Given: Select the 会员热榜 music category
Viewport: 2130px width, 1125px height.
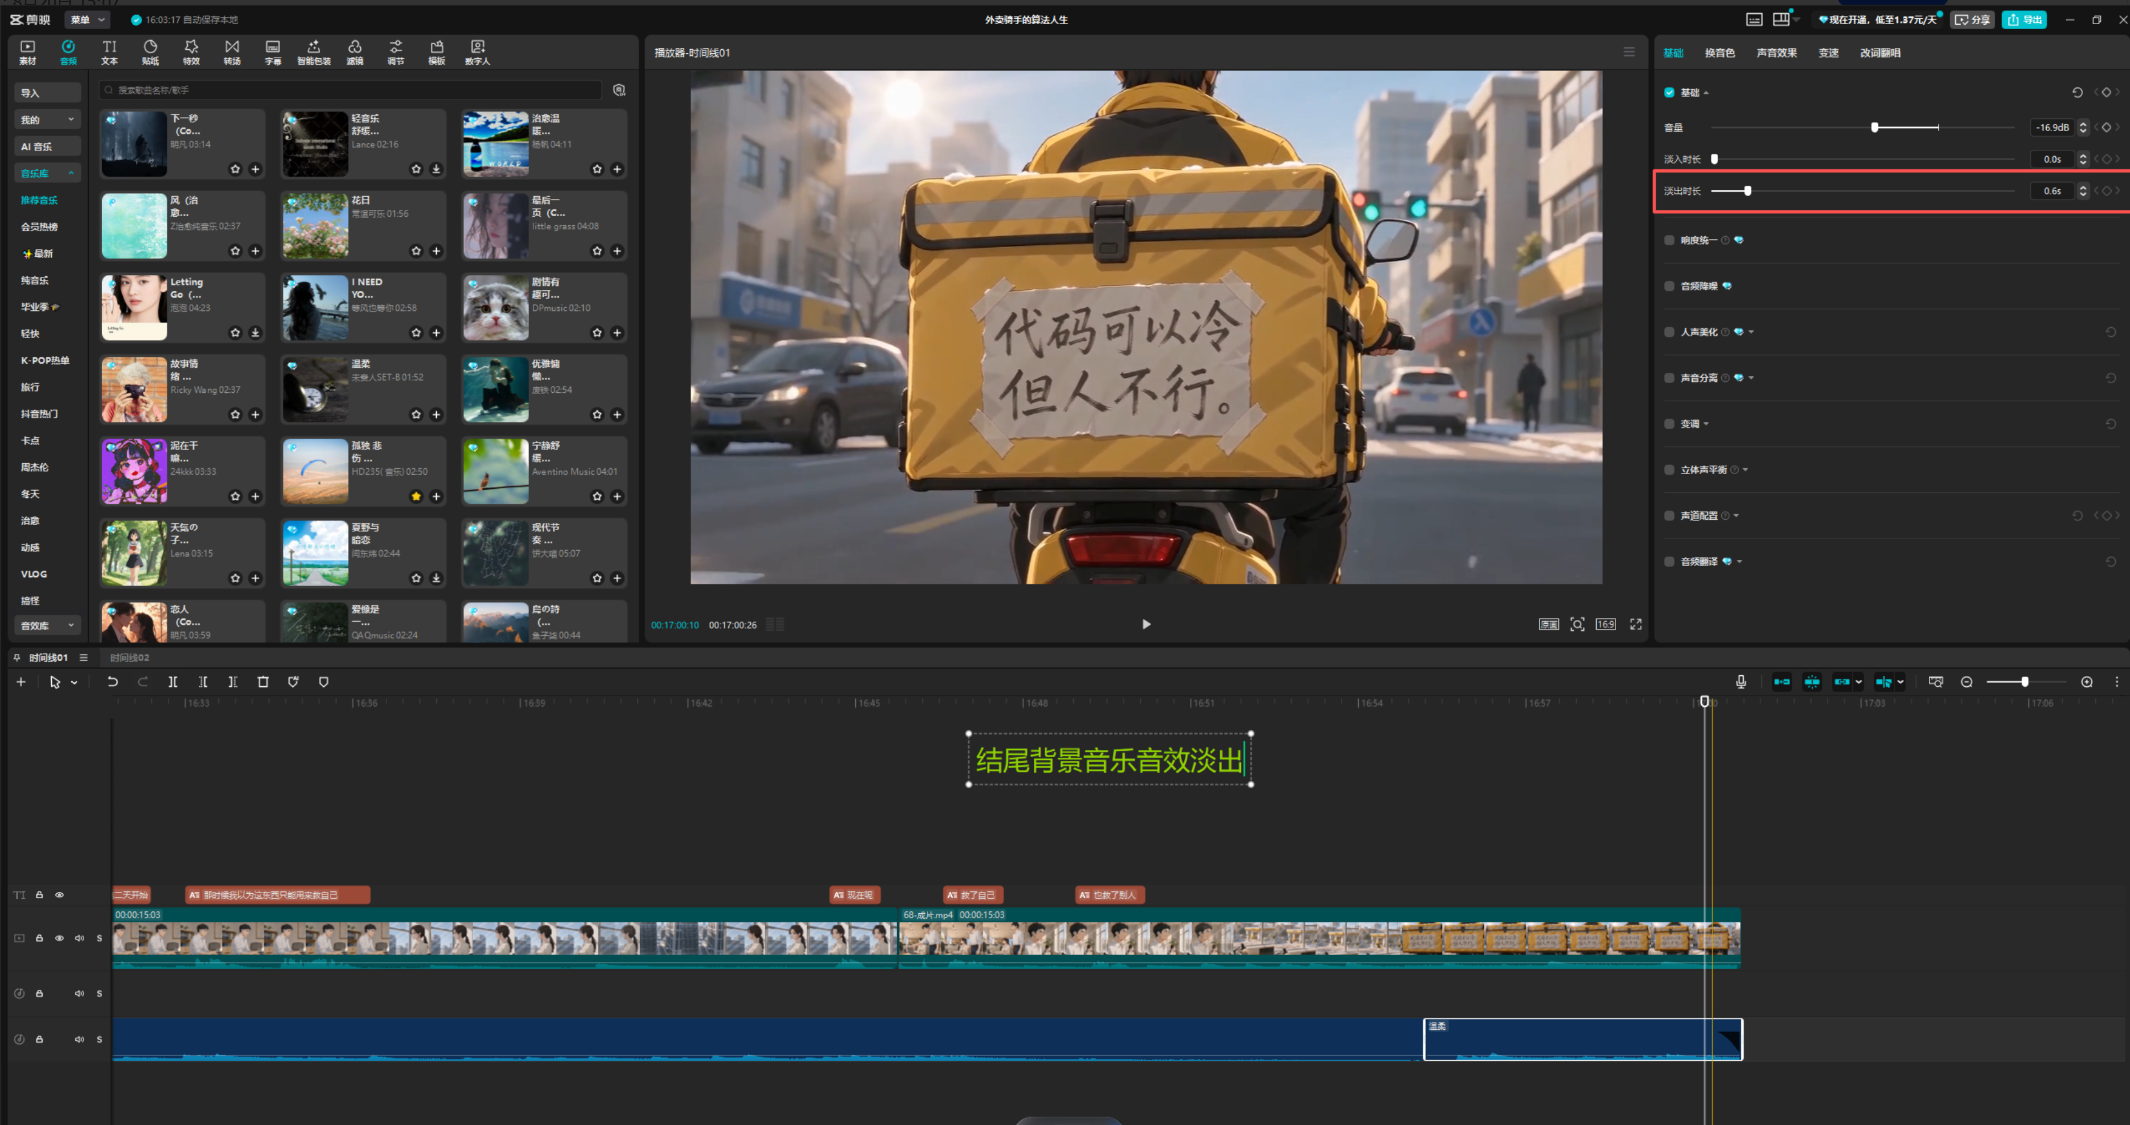Looking at the screenshot, I should (x=40, y=227).
